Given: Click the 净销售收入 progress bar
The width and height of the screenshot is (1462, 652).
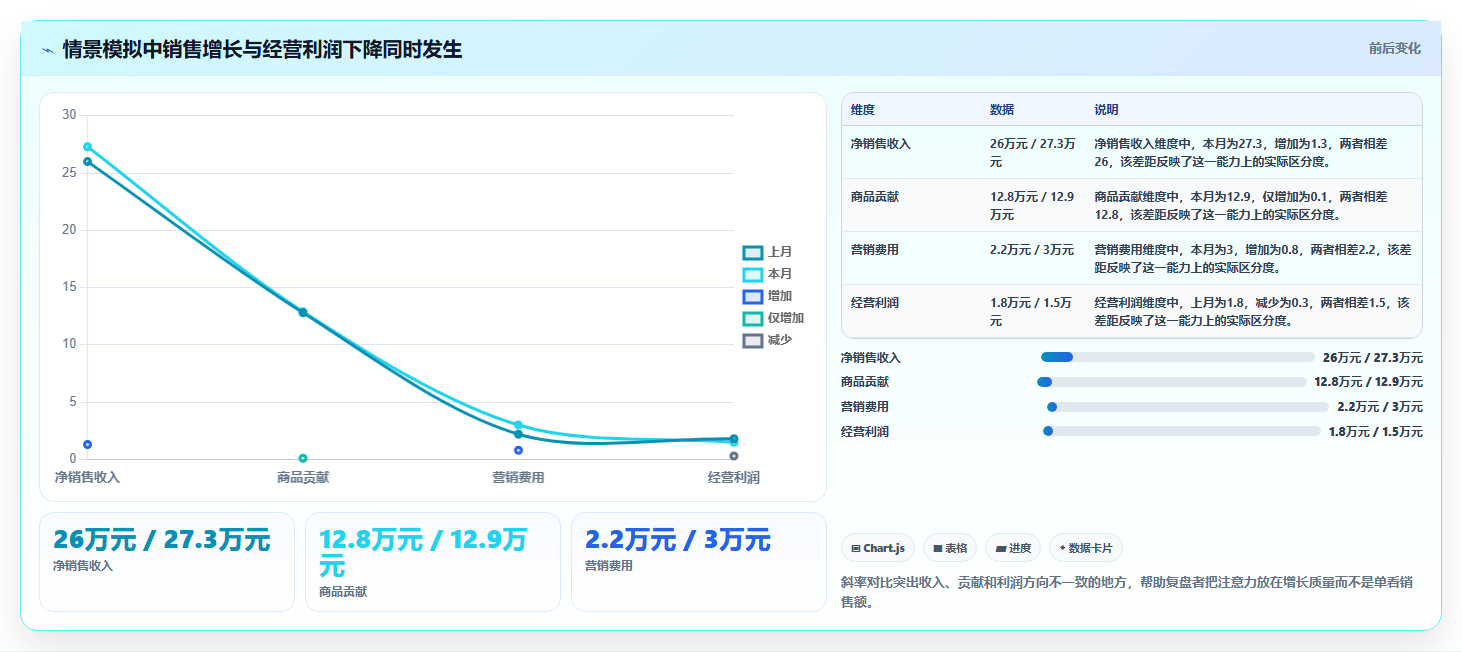Looking at the screenshot, I should point(1177,357).
